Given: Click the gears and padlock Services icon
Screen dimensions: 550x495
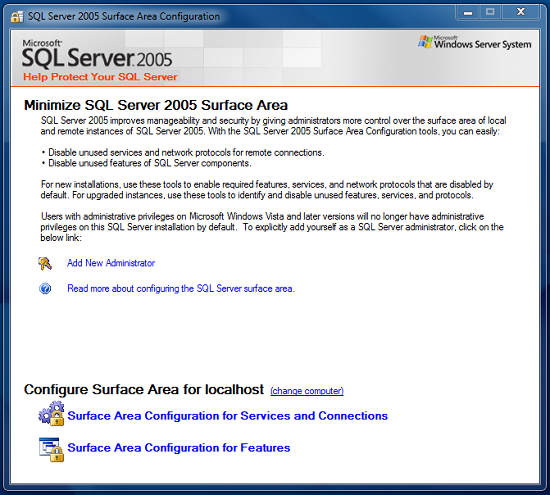Looking at the screenshot, I should click(x=51, y=414).
